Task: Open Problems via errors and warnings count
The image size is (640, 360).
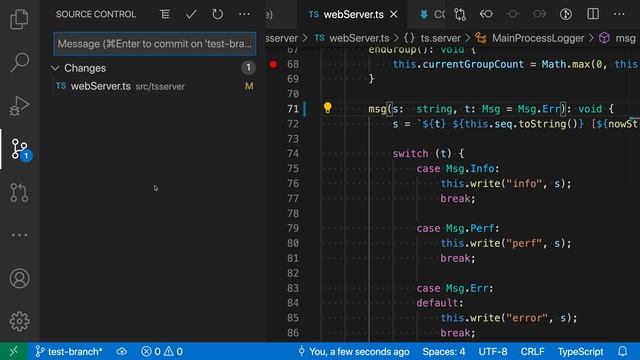Action: [162, 351]
